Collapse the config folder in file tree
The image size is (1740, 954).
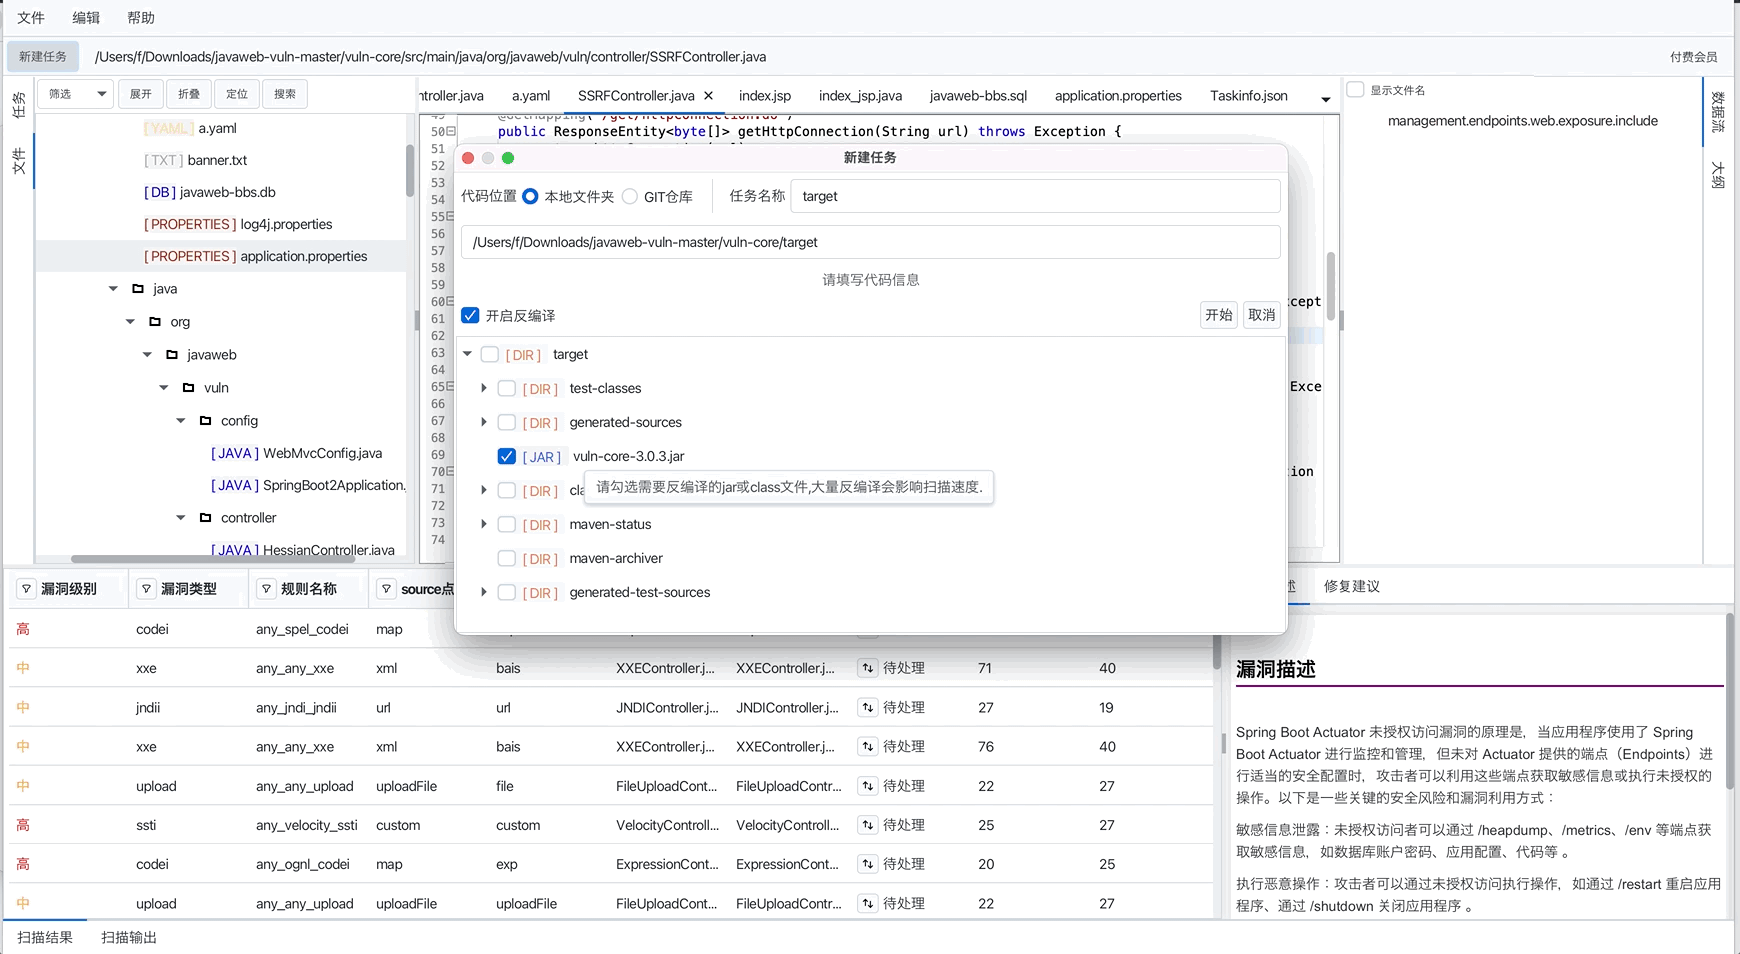pos(181,420)
